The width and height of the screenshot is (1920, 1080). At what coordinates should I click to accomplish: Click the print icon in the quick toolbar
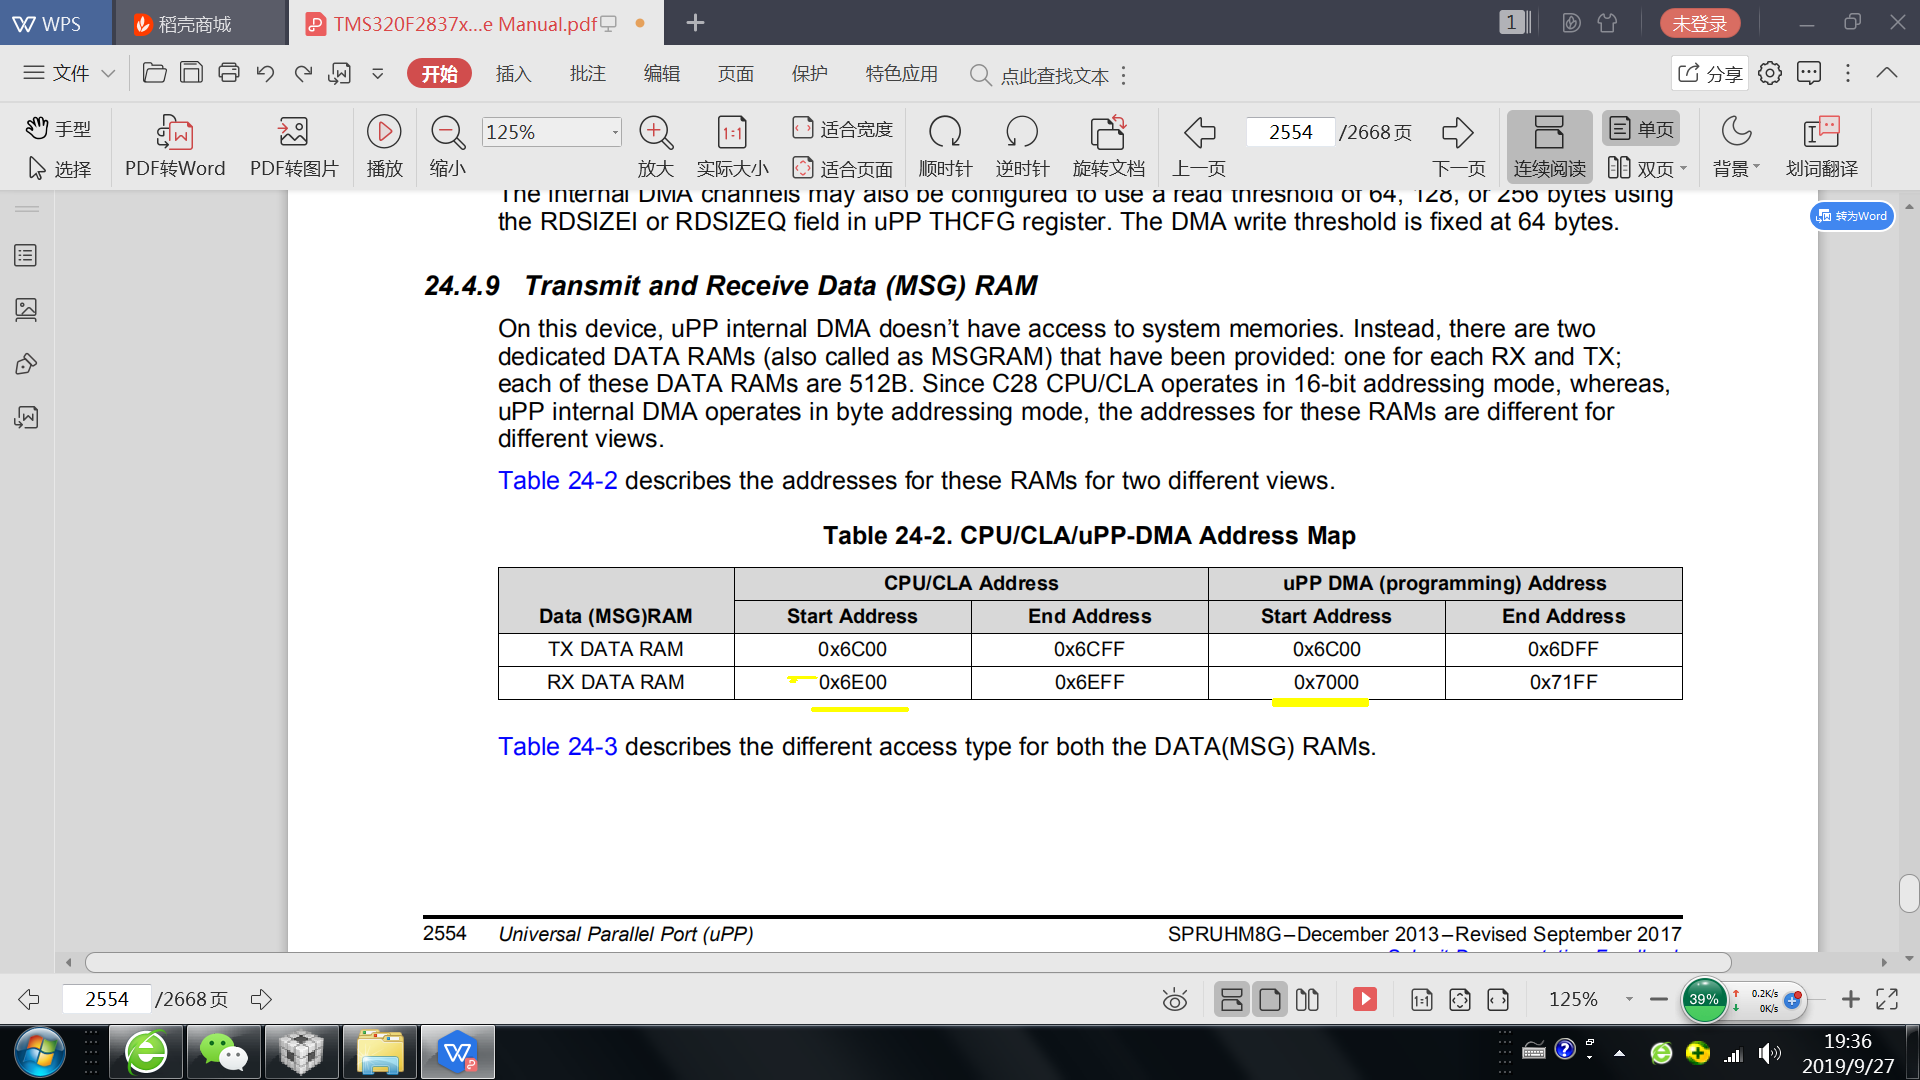tap(229, 72)
